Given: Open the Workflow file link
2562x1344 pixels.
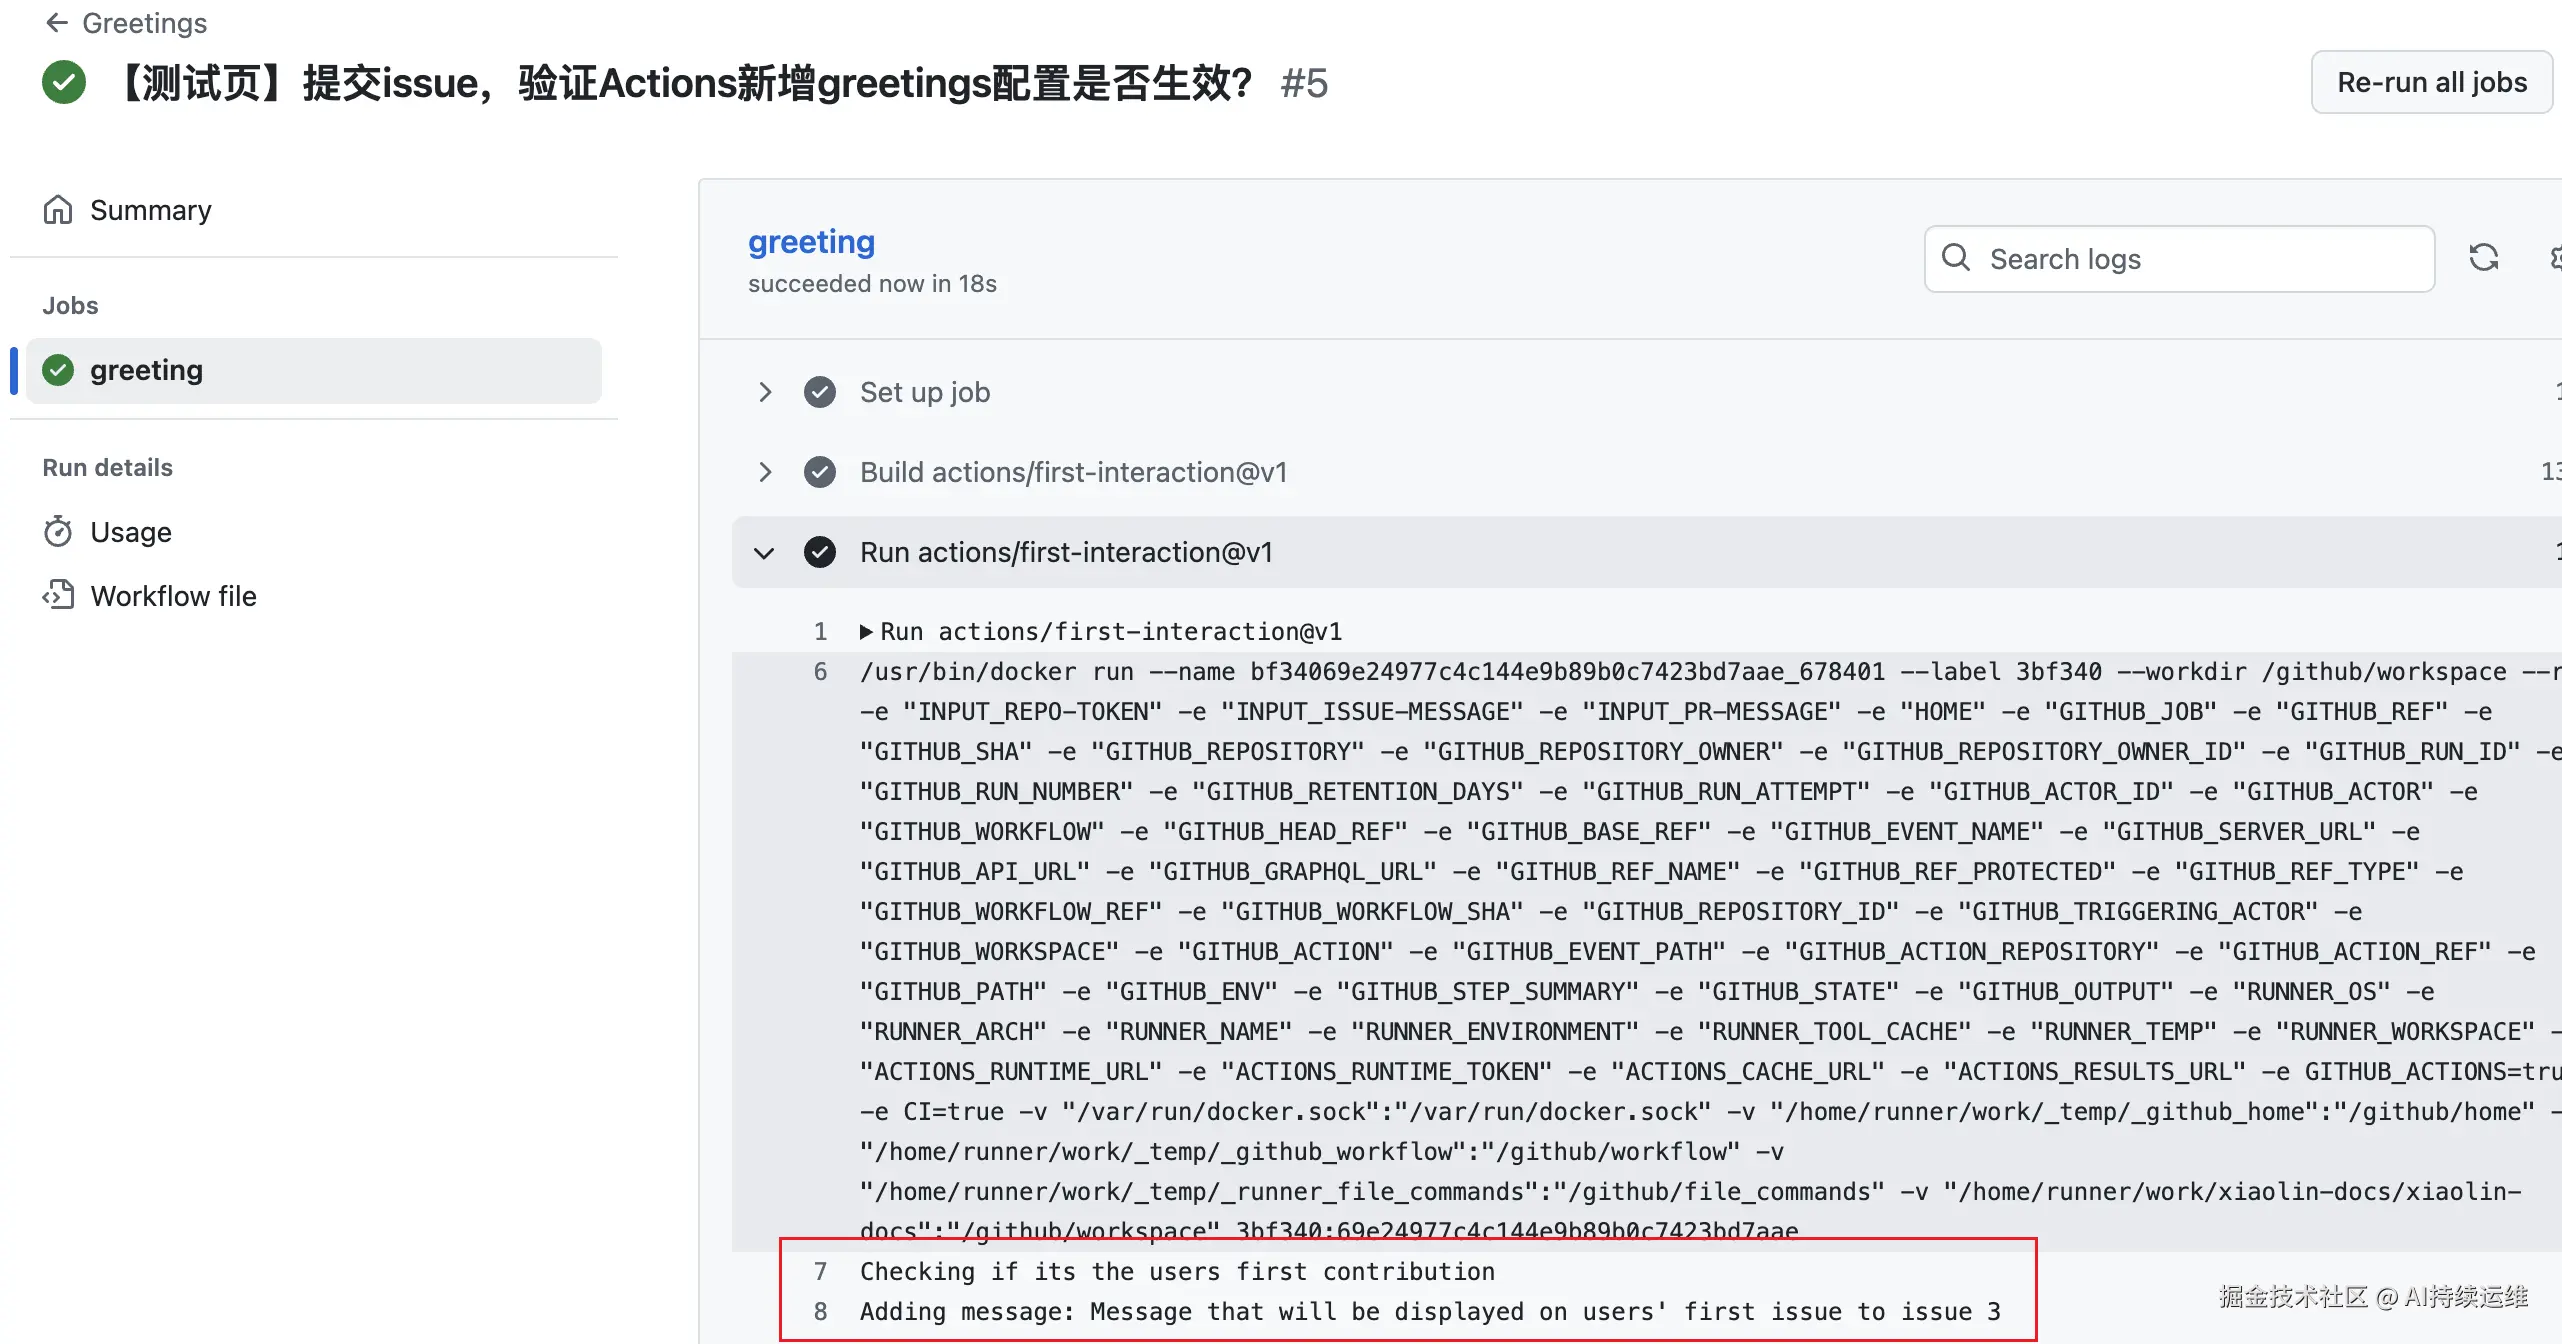Looking at the screenshot, I should click(x=173, y=596).
